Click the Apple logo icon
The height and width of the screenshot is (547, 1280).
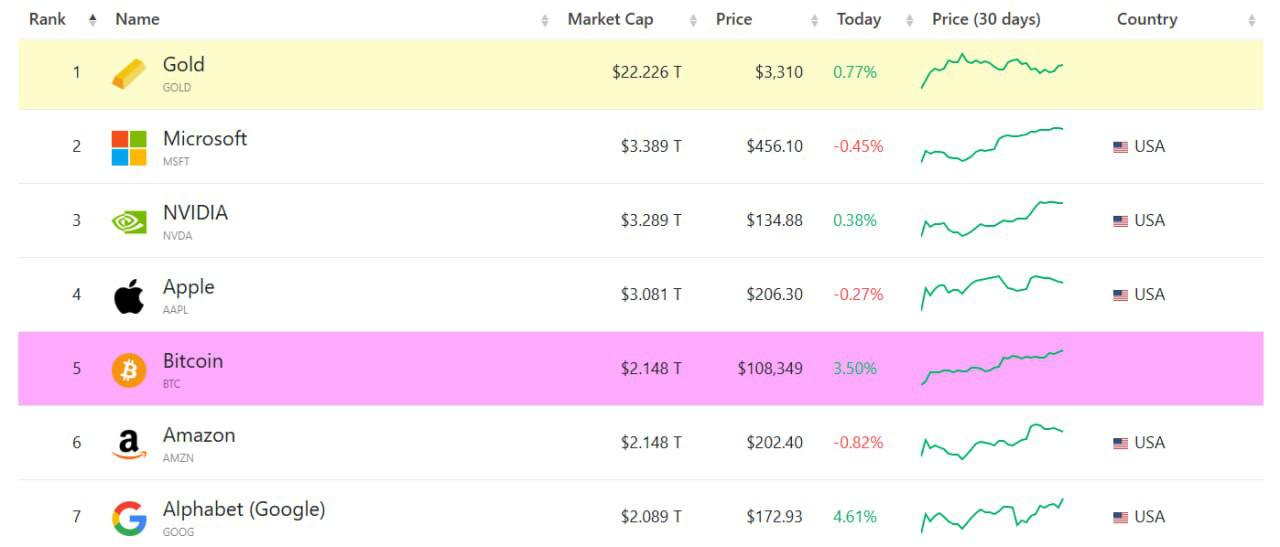128,296
